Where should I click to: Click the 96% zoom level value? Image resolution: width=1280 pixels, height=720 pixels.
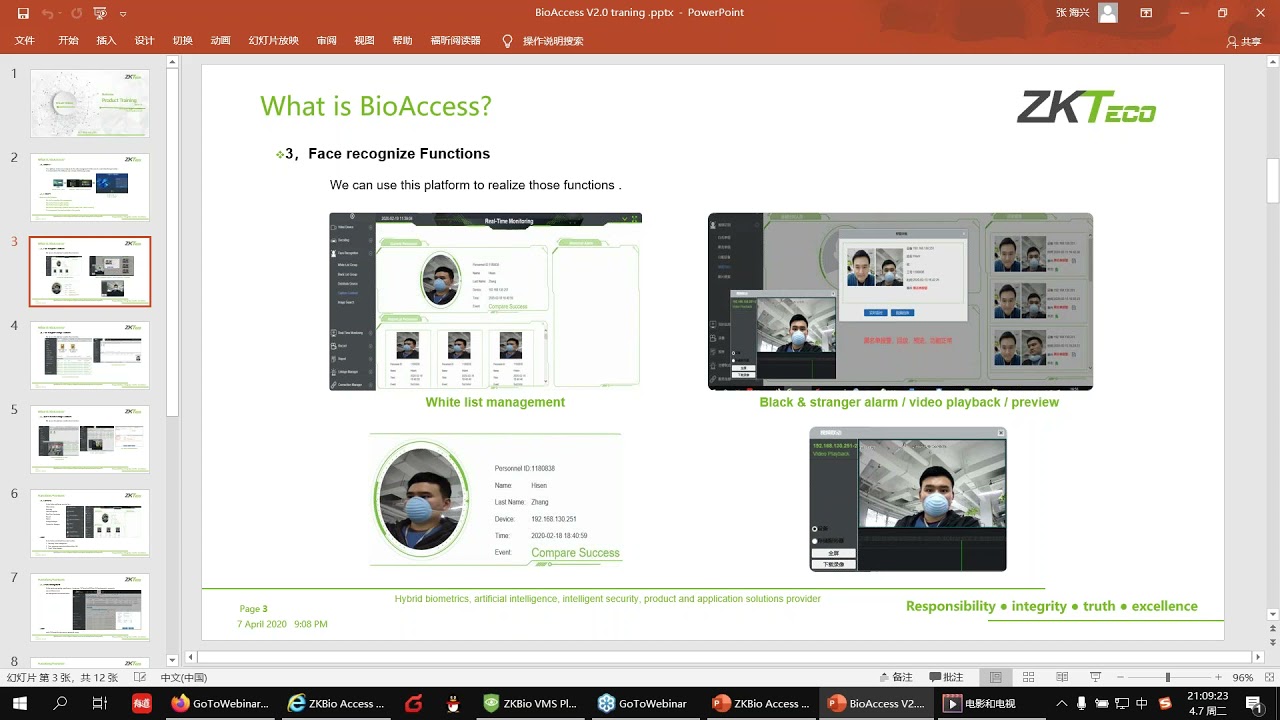pos(1243,677)
